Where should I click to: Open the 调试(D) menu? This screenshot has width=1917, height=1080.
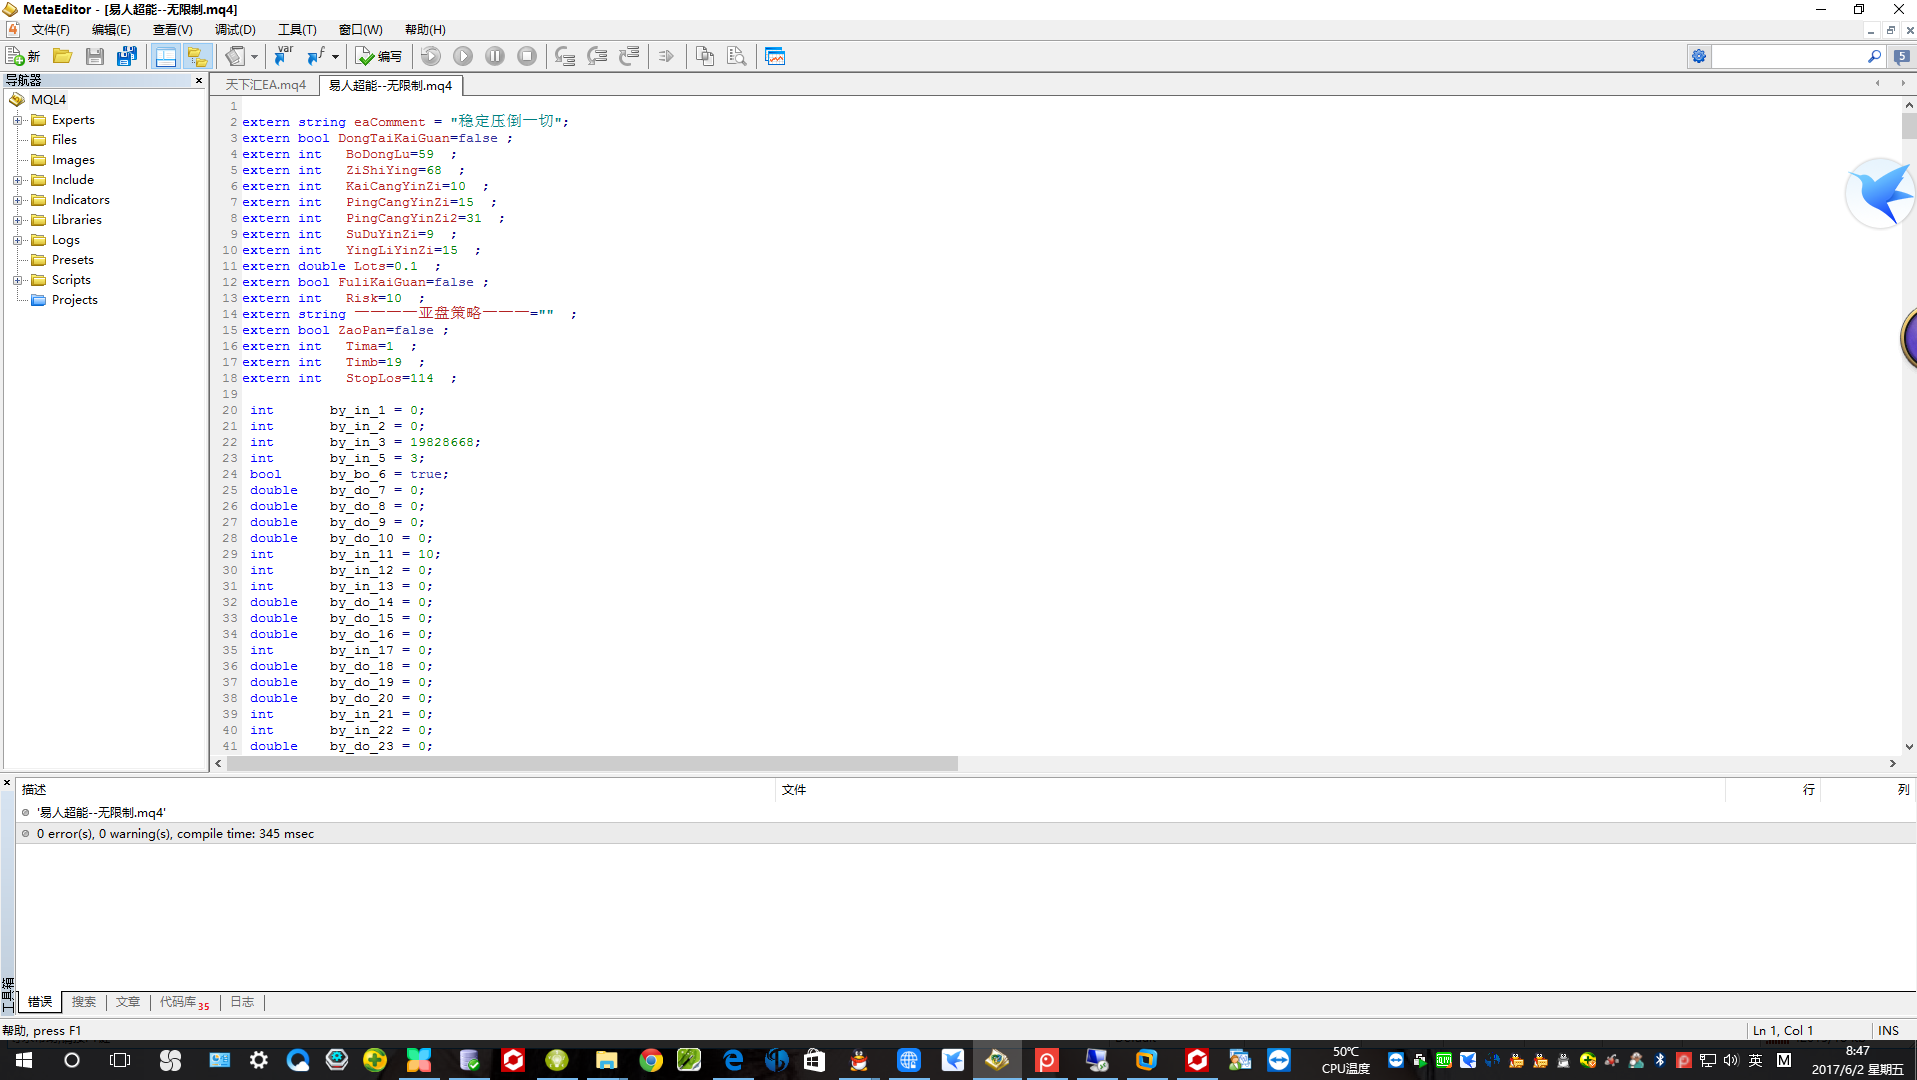click(235, 30)
